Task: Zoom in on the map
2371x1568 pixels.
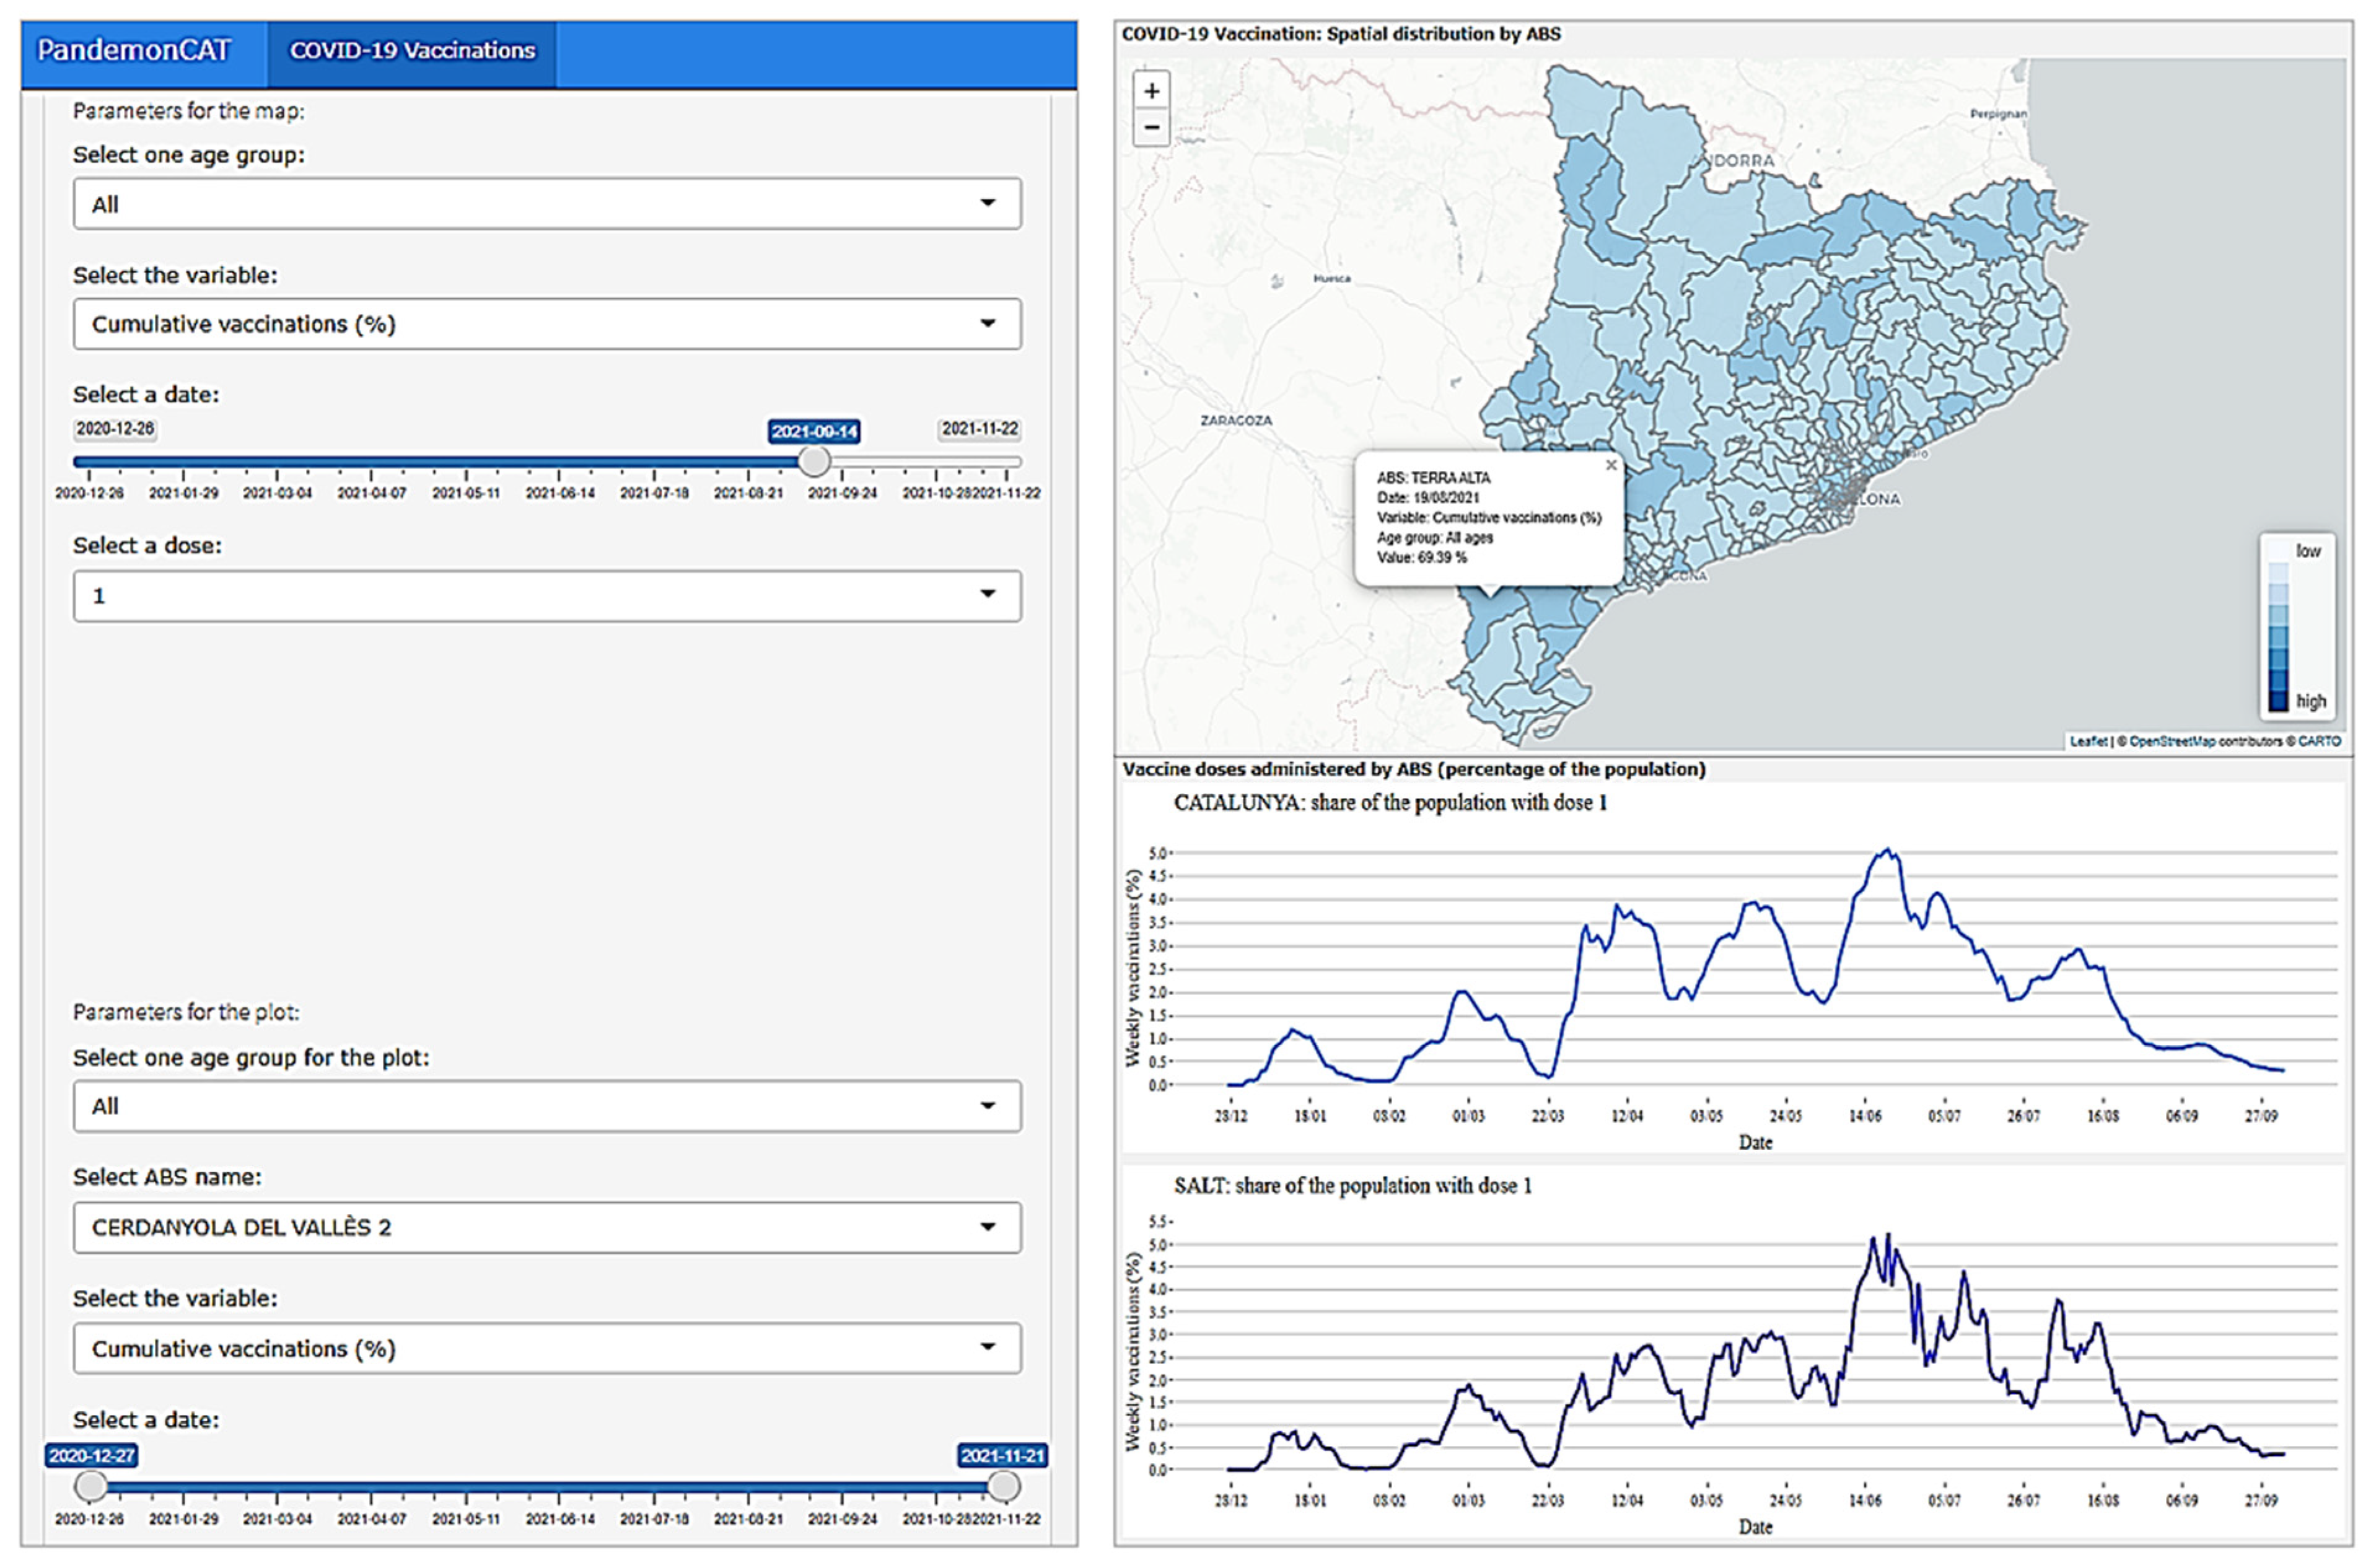Action: click(x=1151, y=91)
